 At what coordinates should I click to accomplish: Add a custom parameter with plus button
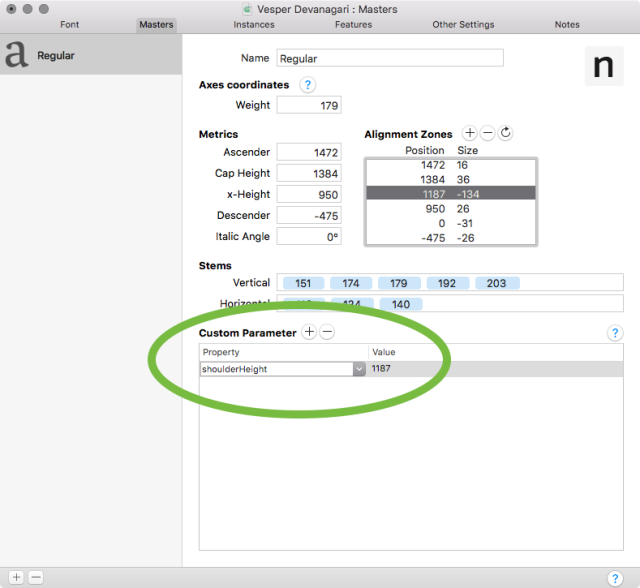click(309, 332)
